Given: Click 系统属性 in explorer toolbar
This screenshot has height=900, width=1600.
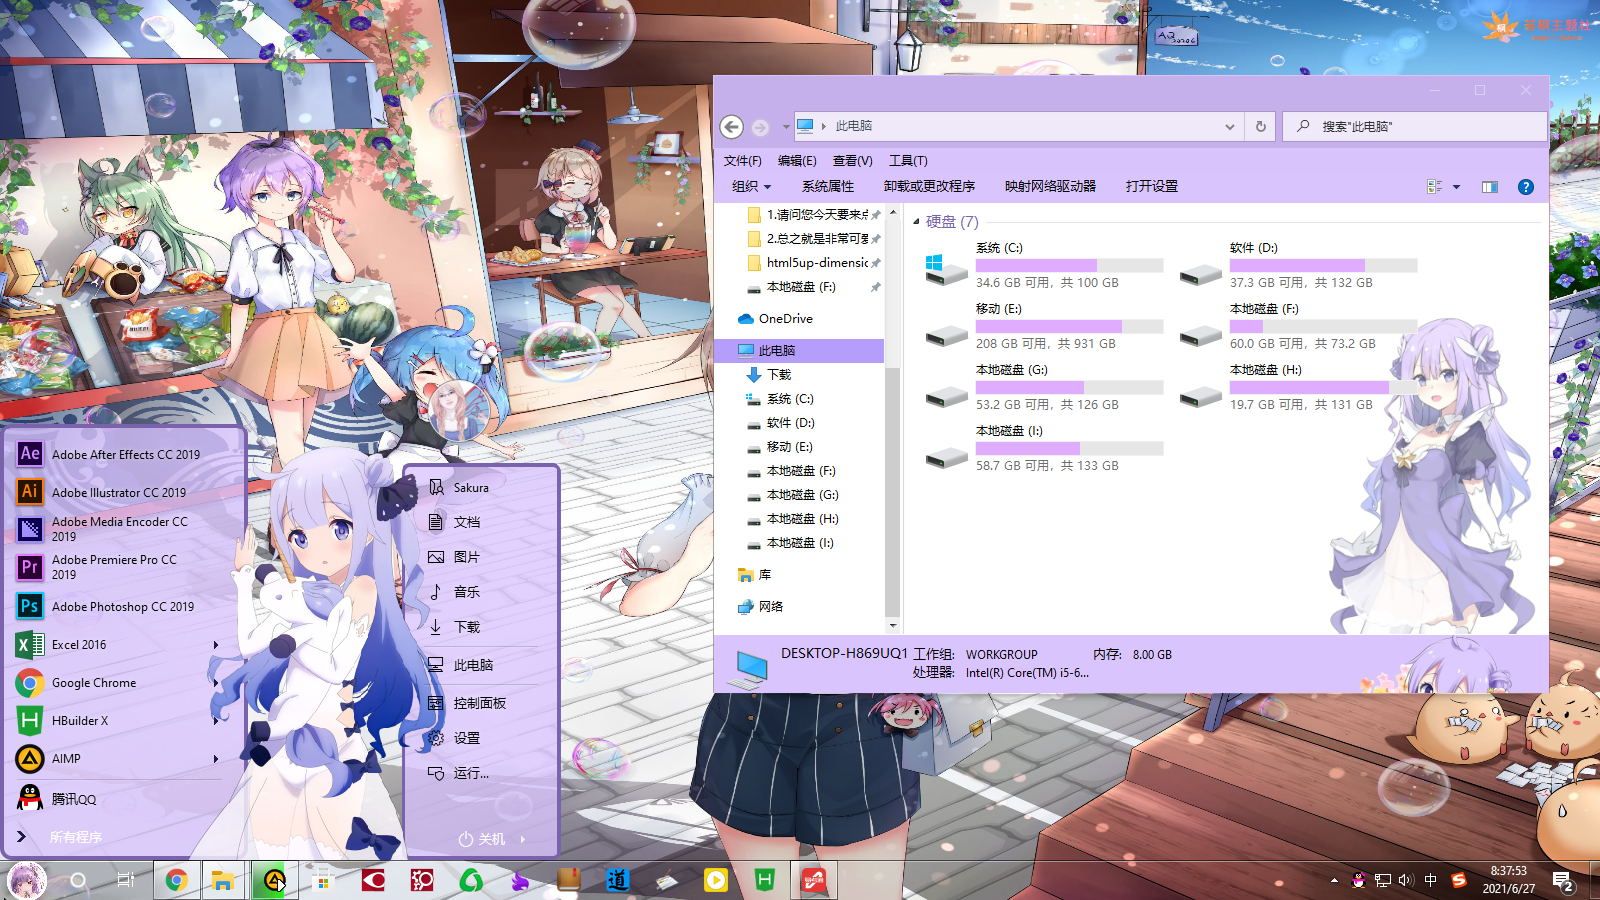Looking at the screenshot, I should pyautogui.click(x=828, y=186).
